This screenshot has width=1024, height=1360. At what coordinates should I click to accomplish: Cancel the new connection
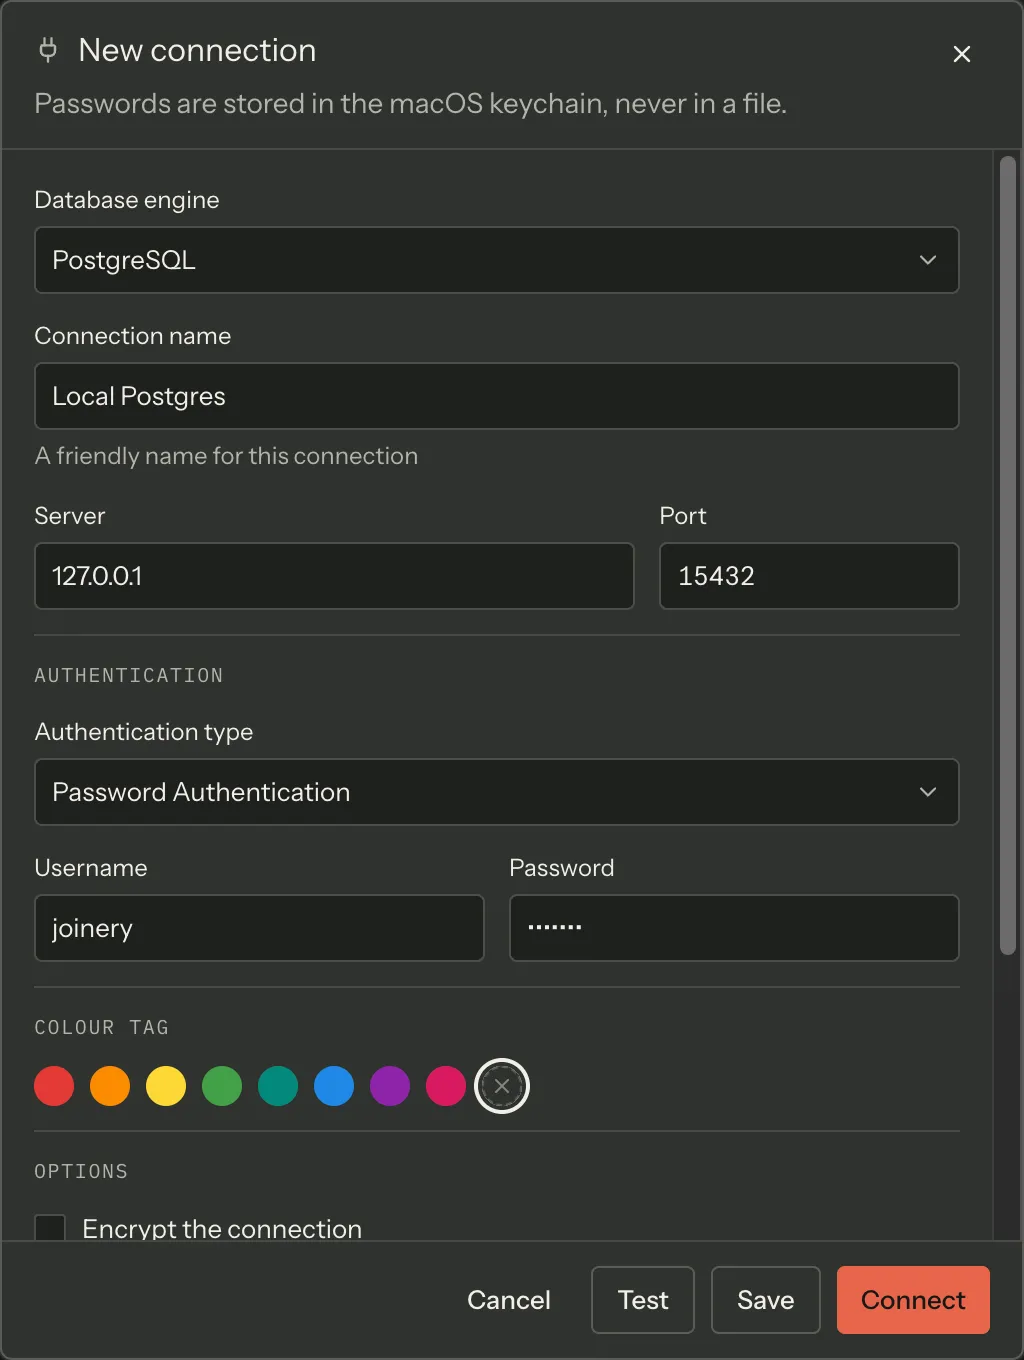click(509, 1300)
